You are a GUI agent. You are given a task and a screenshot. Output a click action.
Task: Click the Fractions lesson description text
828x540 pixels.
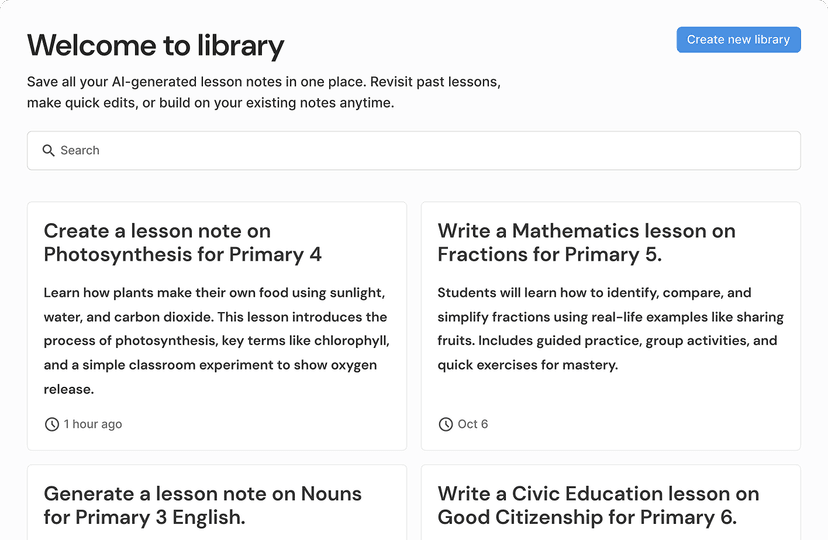click(x=610, y=329)
